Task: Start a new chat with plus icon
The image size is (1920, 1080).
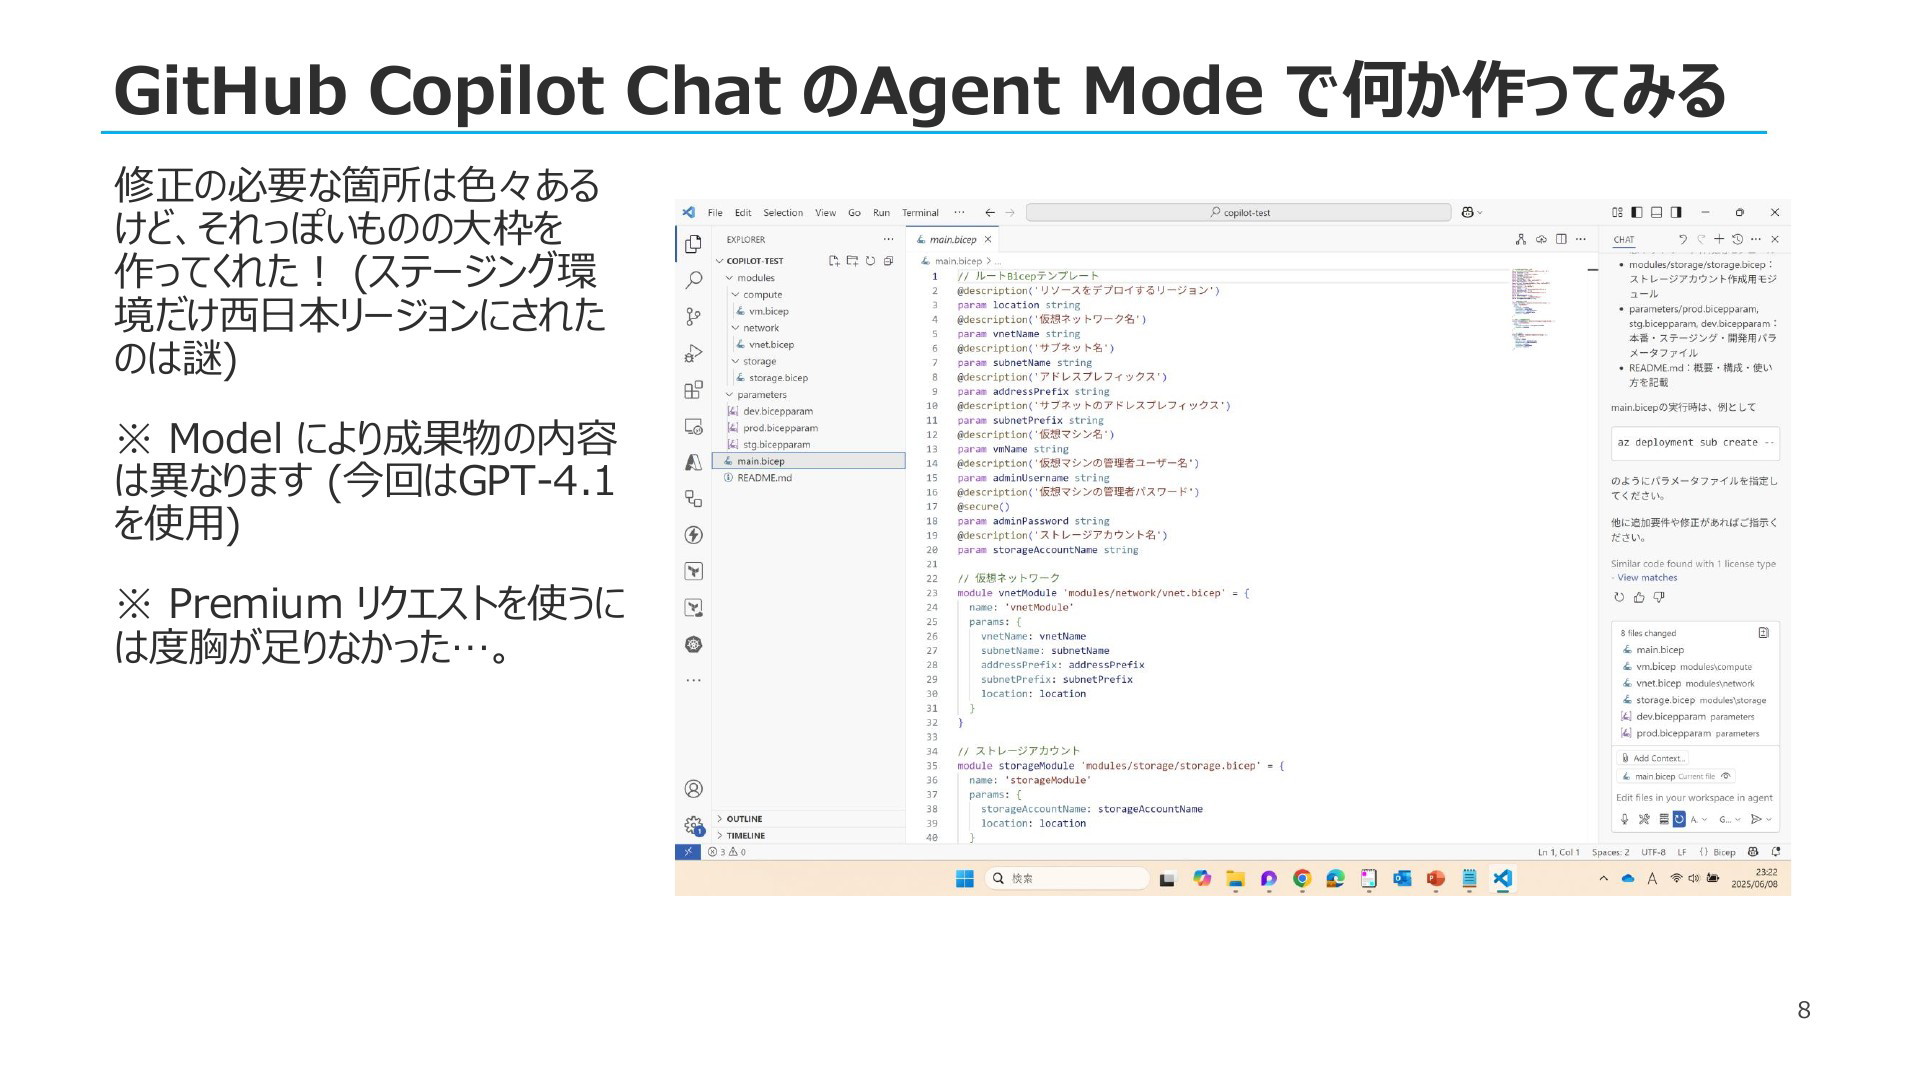Action: pos(1719,239)
